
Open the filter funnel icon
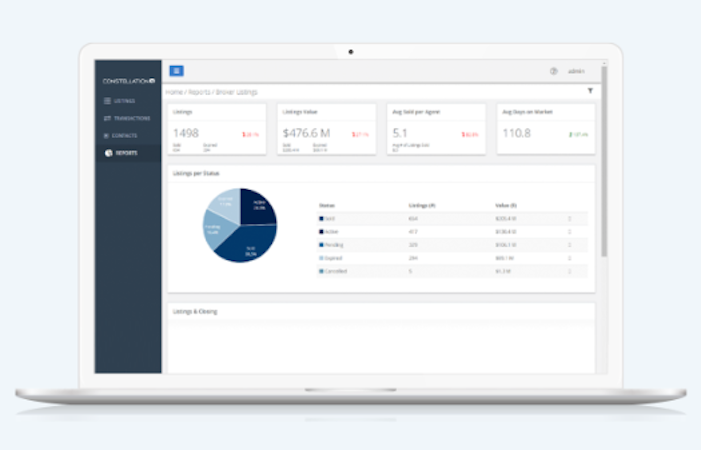click(x=590, y=91)
